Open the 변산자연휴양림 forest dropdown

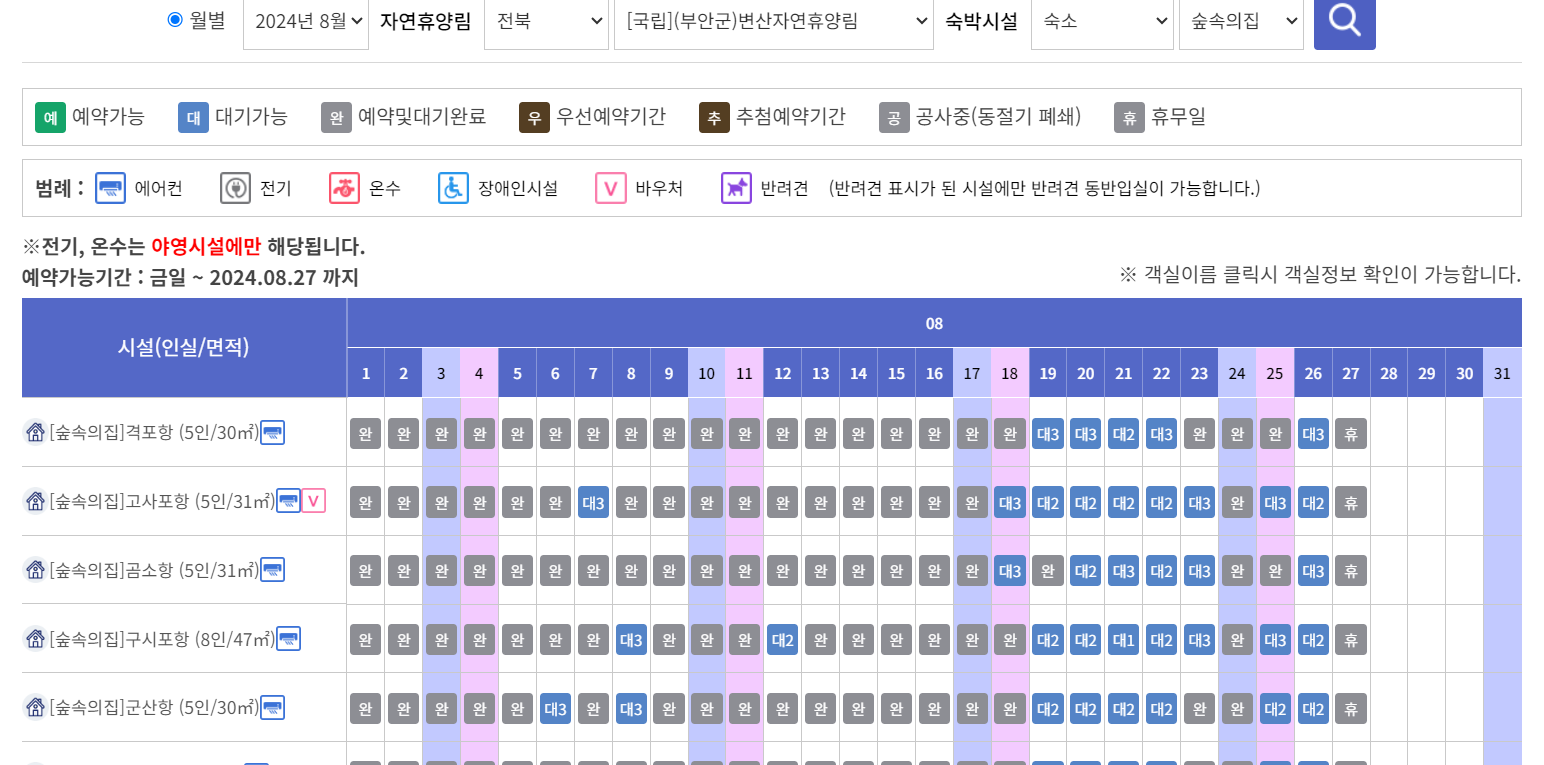(x=774, y=21)
